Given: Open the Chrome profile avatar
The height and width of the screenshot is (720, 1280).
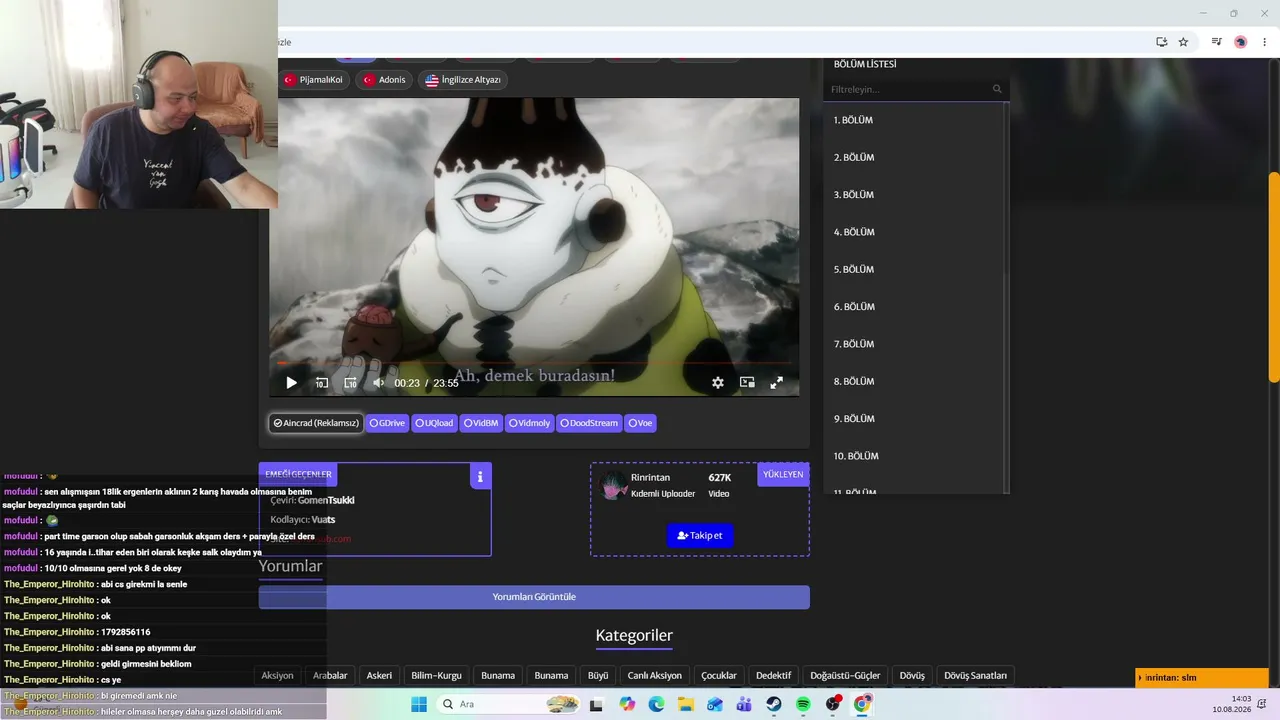Looking at the screenshot, I should pyautogui.click(x=1241, y=42).
